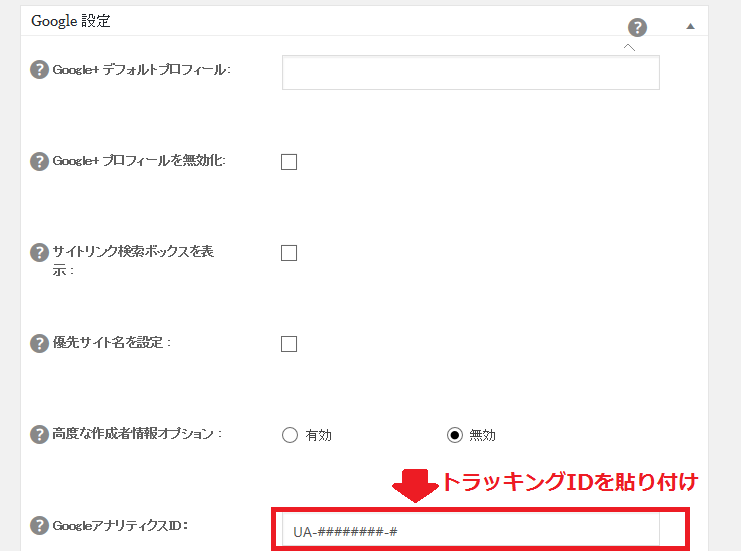
Task: Focus the Google+ デフォルトプロフィール text field
Action: pos(471,72)
